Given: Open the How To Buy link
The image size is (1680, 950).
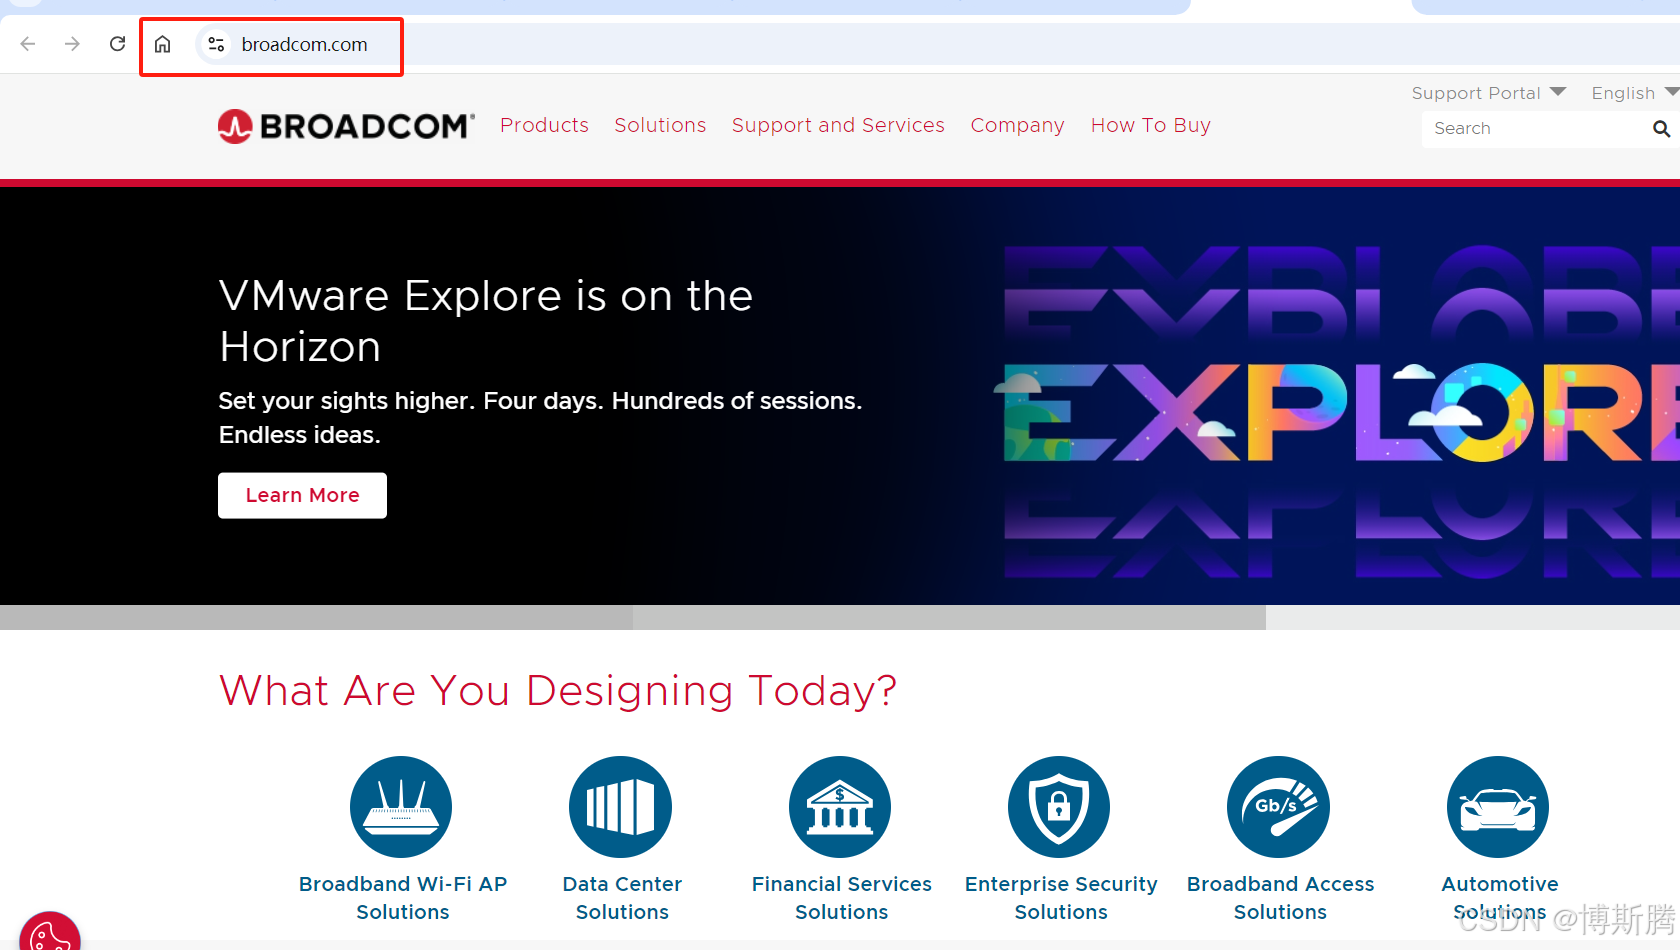Looking at the screenshot, I should [x=1150, y=125].
